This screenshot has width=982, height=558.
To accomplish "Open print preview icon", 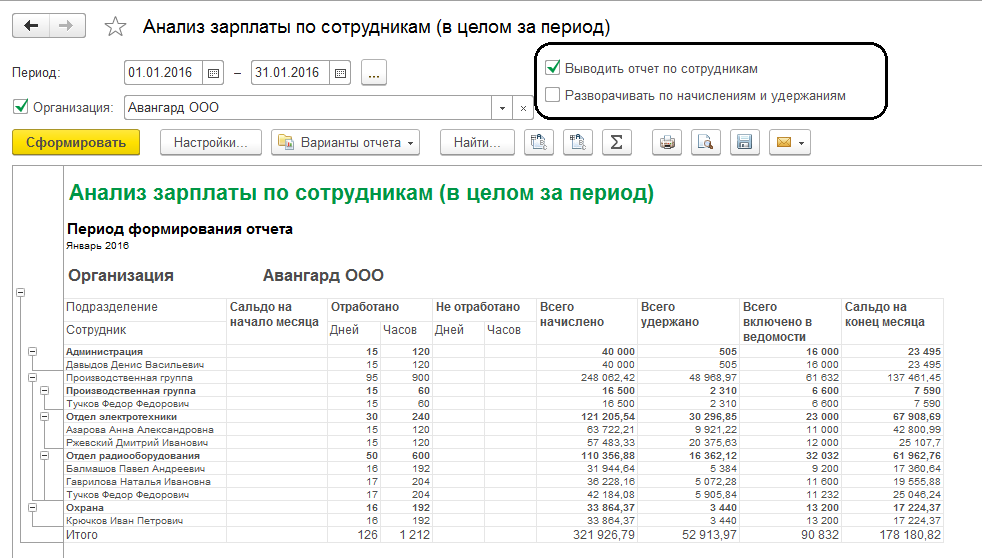I will coord(706,143).
